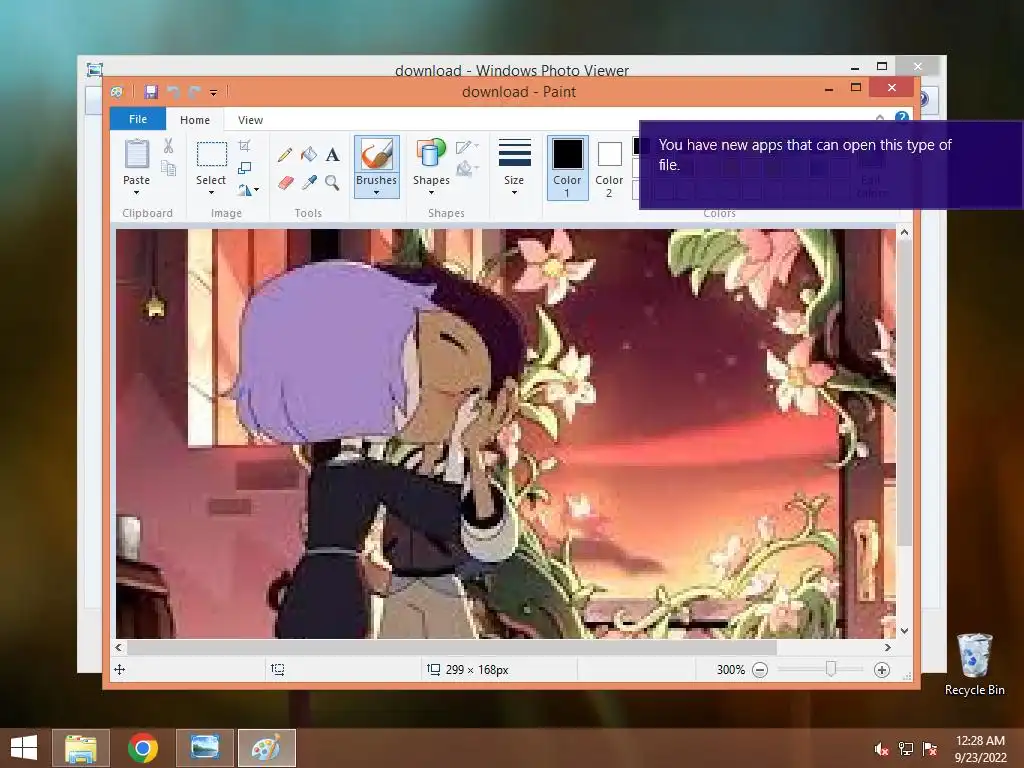Open File Explorer from the taskbar

tap(81, 748)
